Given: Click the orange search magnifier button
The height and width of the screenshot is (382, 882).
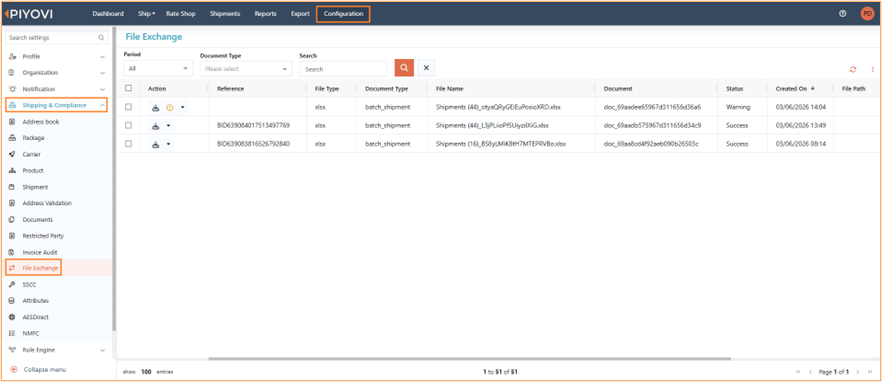Looking at the screenshot, I should tap(404, 68).
